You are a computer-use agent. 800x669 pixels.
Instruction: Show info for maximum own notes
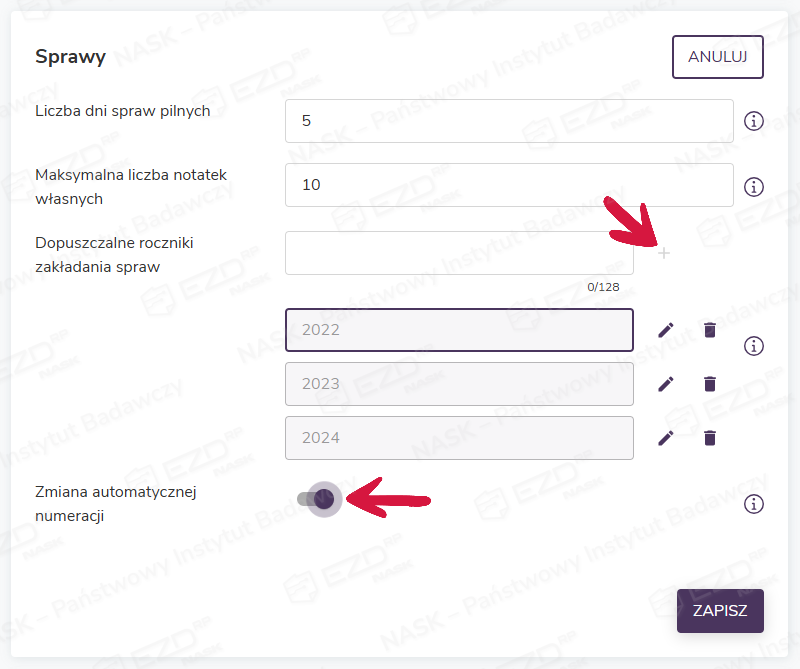[x=754, y=186]
